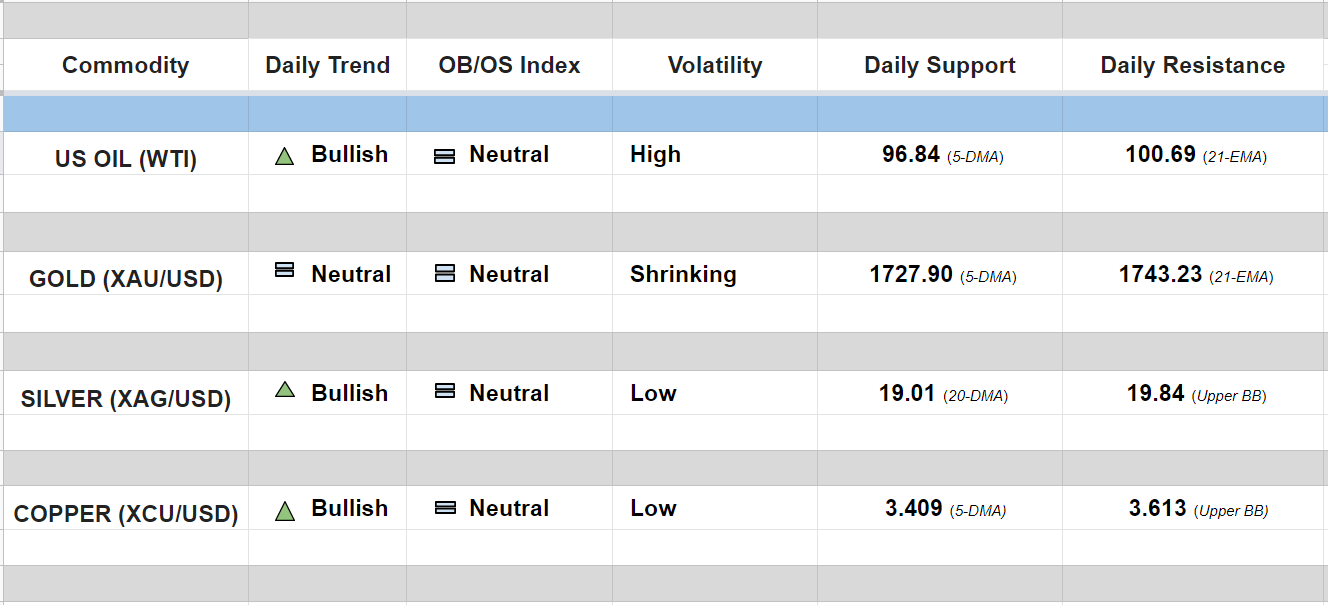Screen dimensions: 1328x605
Task: Click the neutral OB/OS icon for Silver
Action: (x=445, y=391)
